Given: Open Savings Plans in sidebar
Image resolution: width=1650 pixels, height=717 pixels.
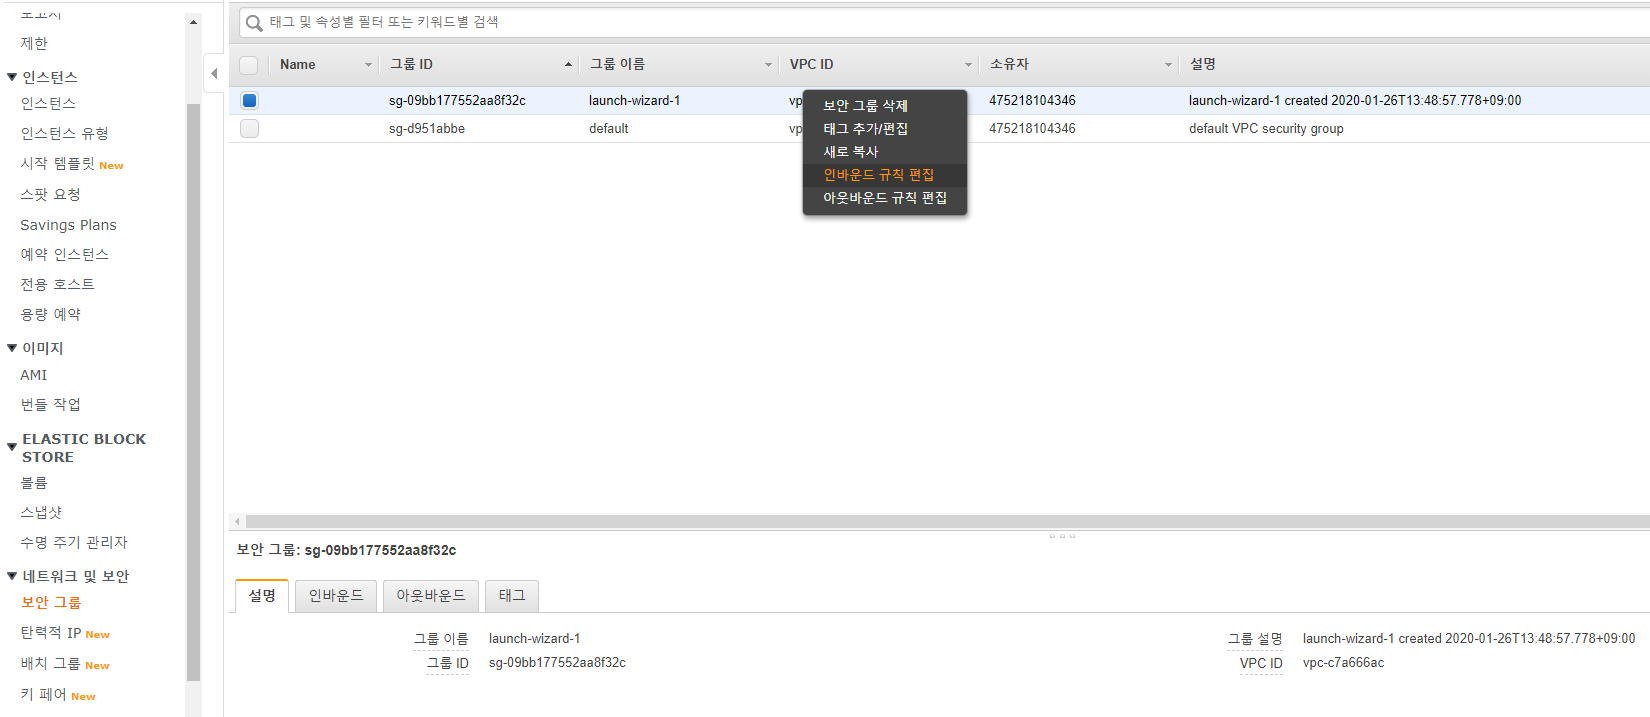Looking at the screenshot, I should coord(68,225).
